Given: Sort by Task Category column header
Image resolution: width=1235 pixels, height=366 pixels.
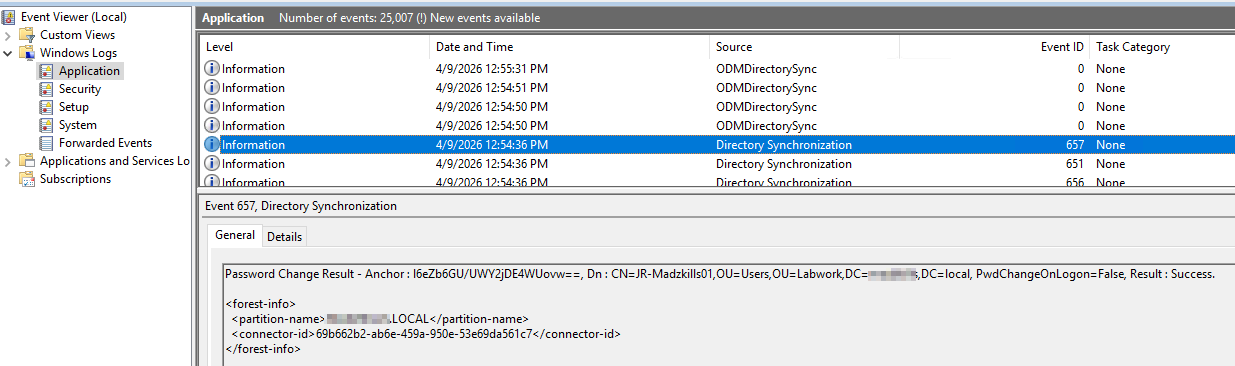Looking at the screenshot, I should coord(1162,47).
